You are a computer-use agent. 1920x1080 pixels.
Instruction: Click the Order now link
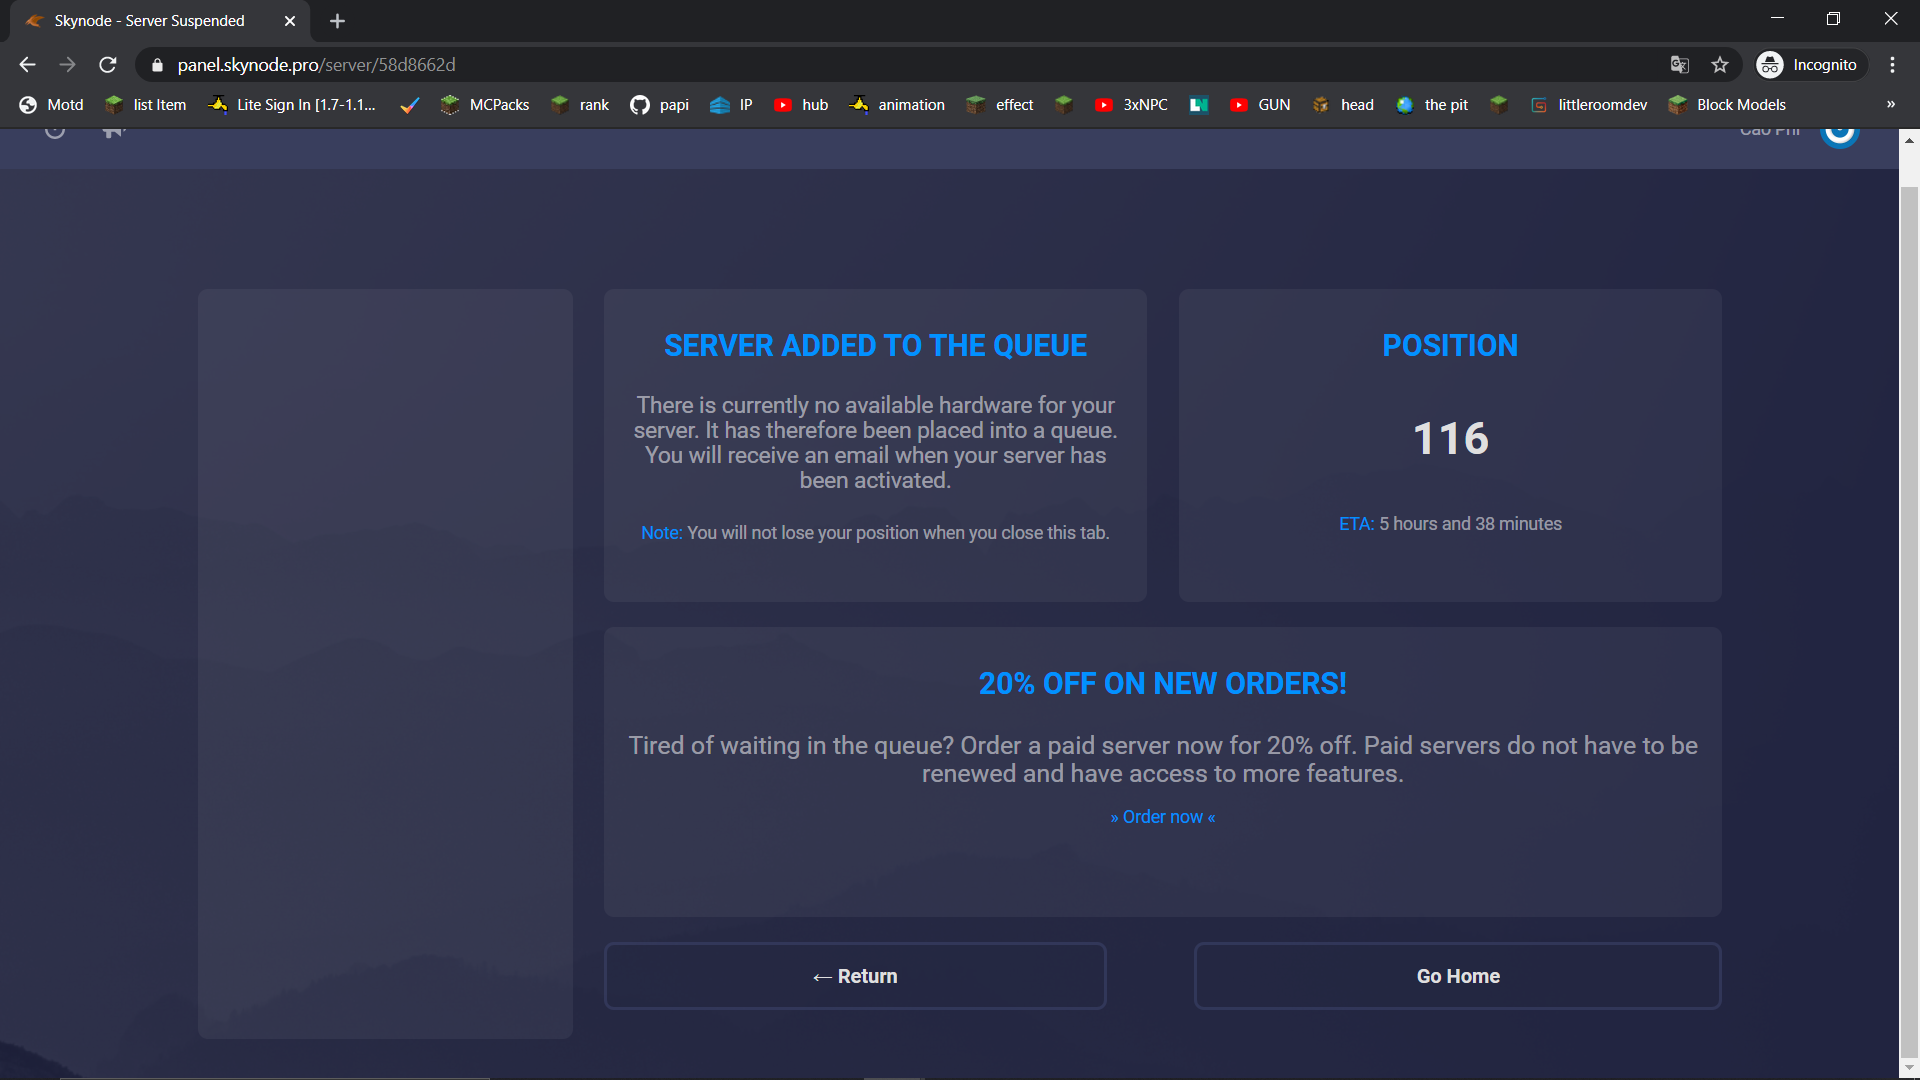pos(1162,817)
